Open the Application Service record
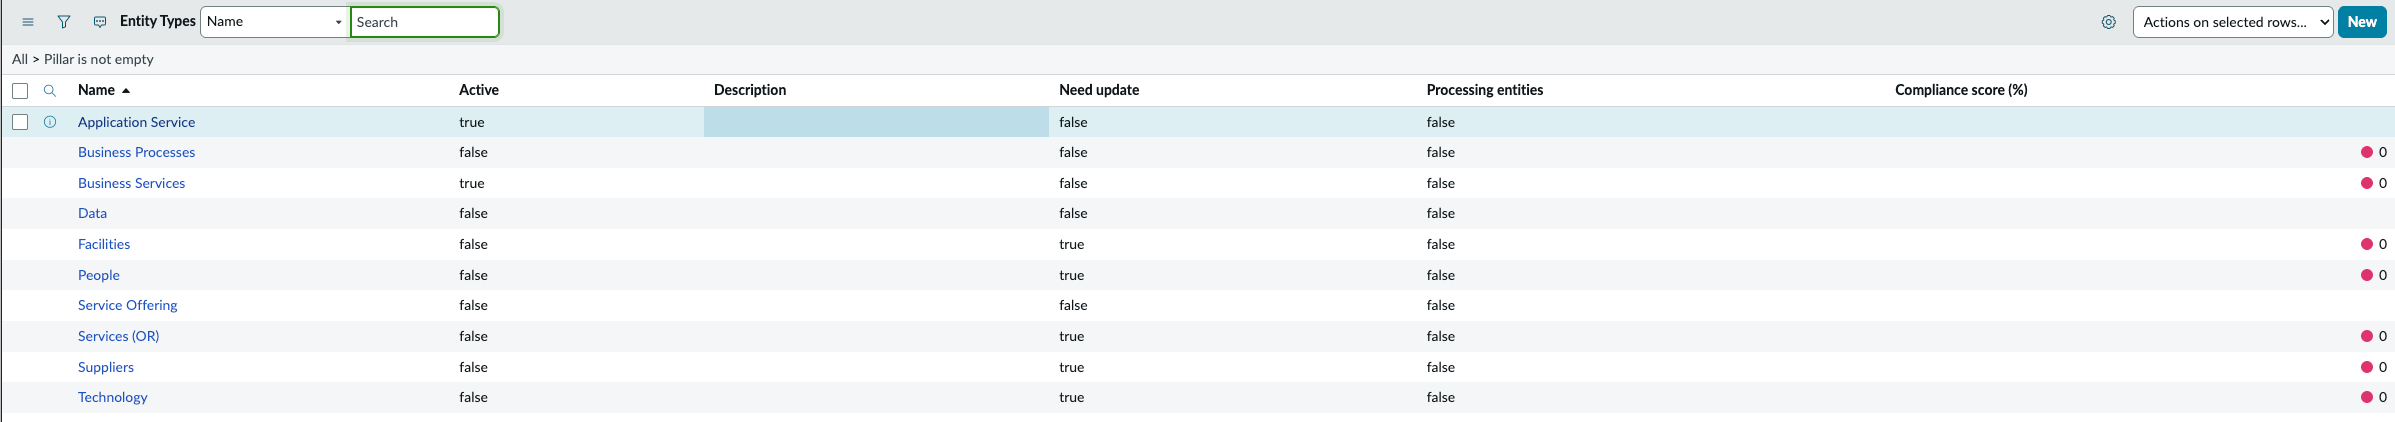 [137, 122]
